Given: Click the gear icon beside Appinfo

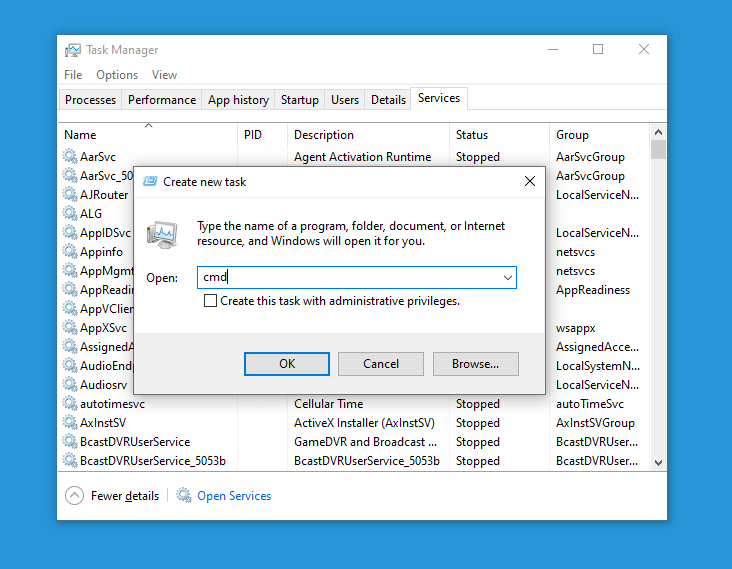Looking at the screenshot, I should (x=70, y=251).
